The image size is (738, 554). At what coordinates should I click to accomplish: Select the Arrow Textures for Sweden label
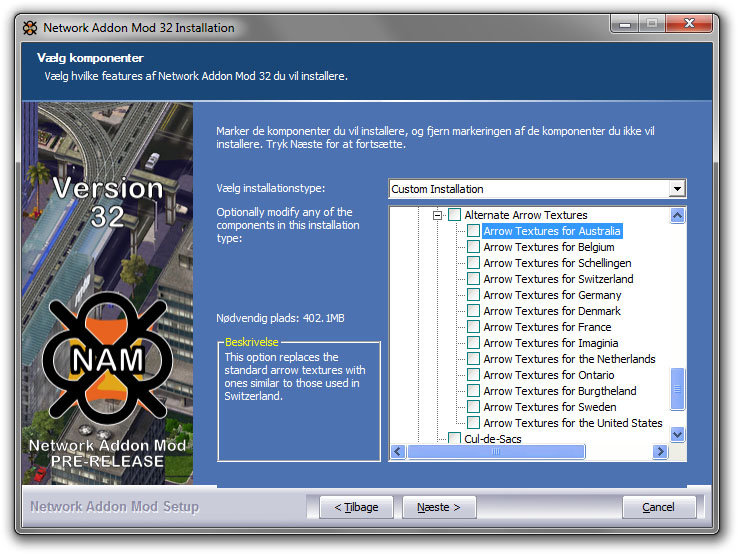(x=550, y=407)
